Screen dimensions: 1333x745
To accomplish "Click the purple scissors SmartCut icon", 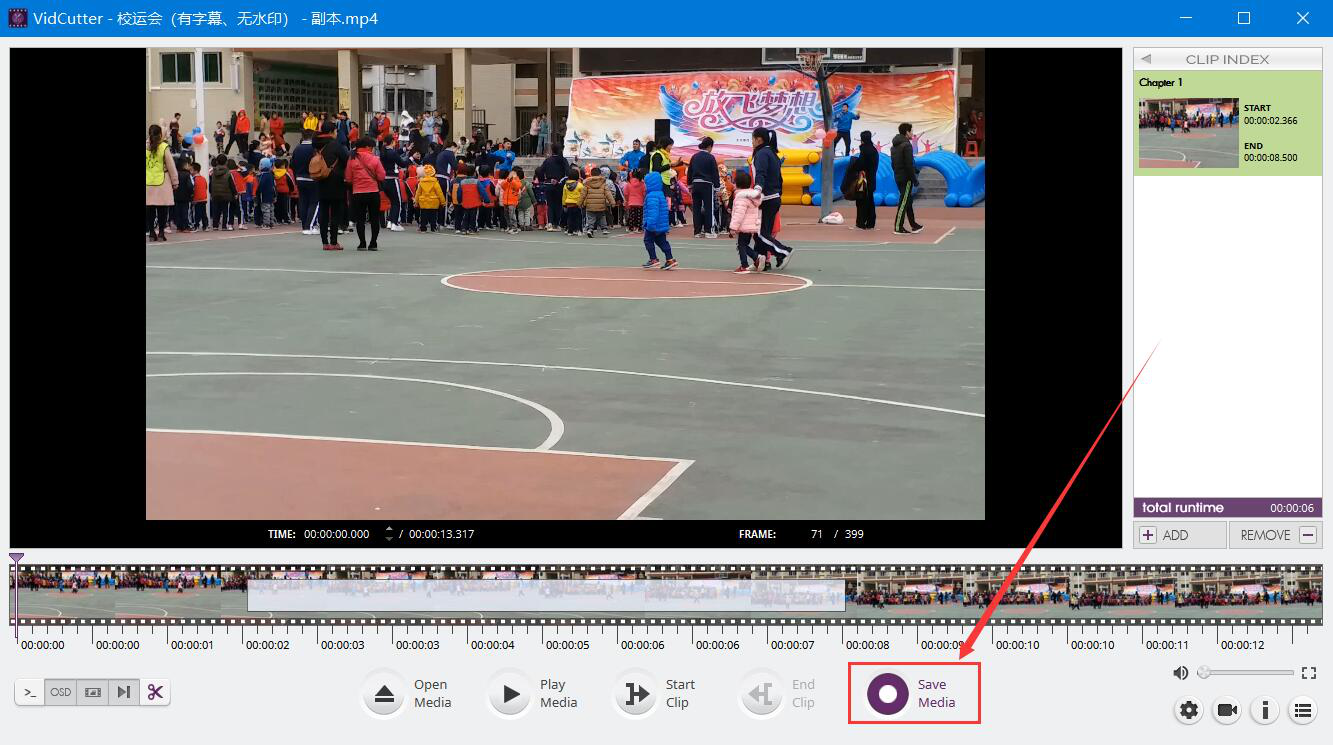I will (x=155, y=692).
